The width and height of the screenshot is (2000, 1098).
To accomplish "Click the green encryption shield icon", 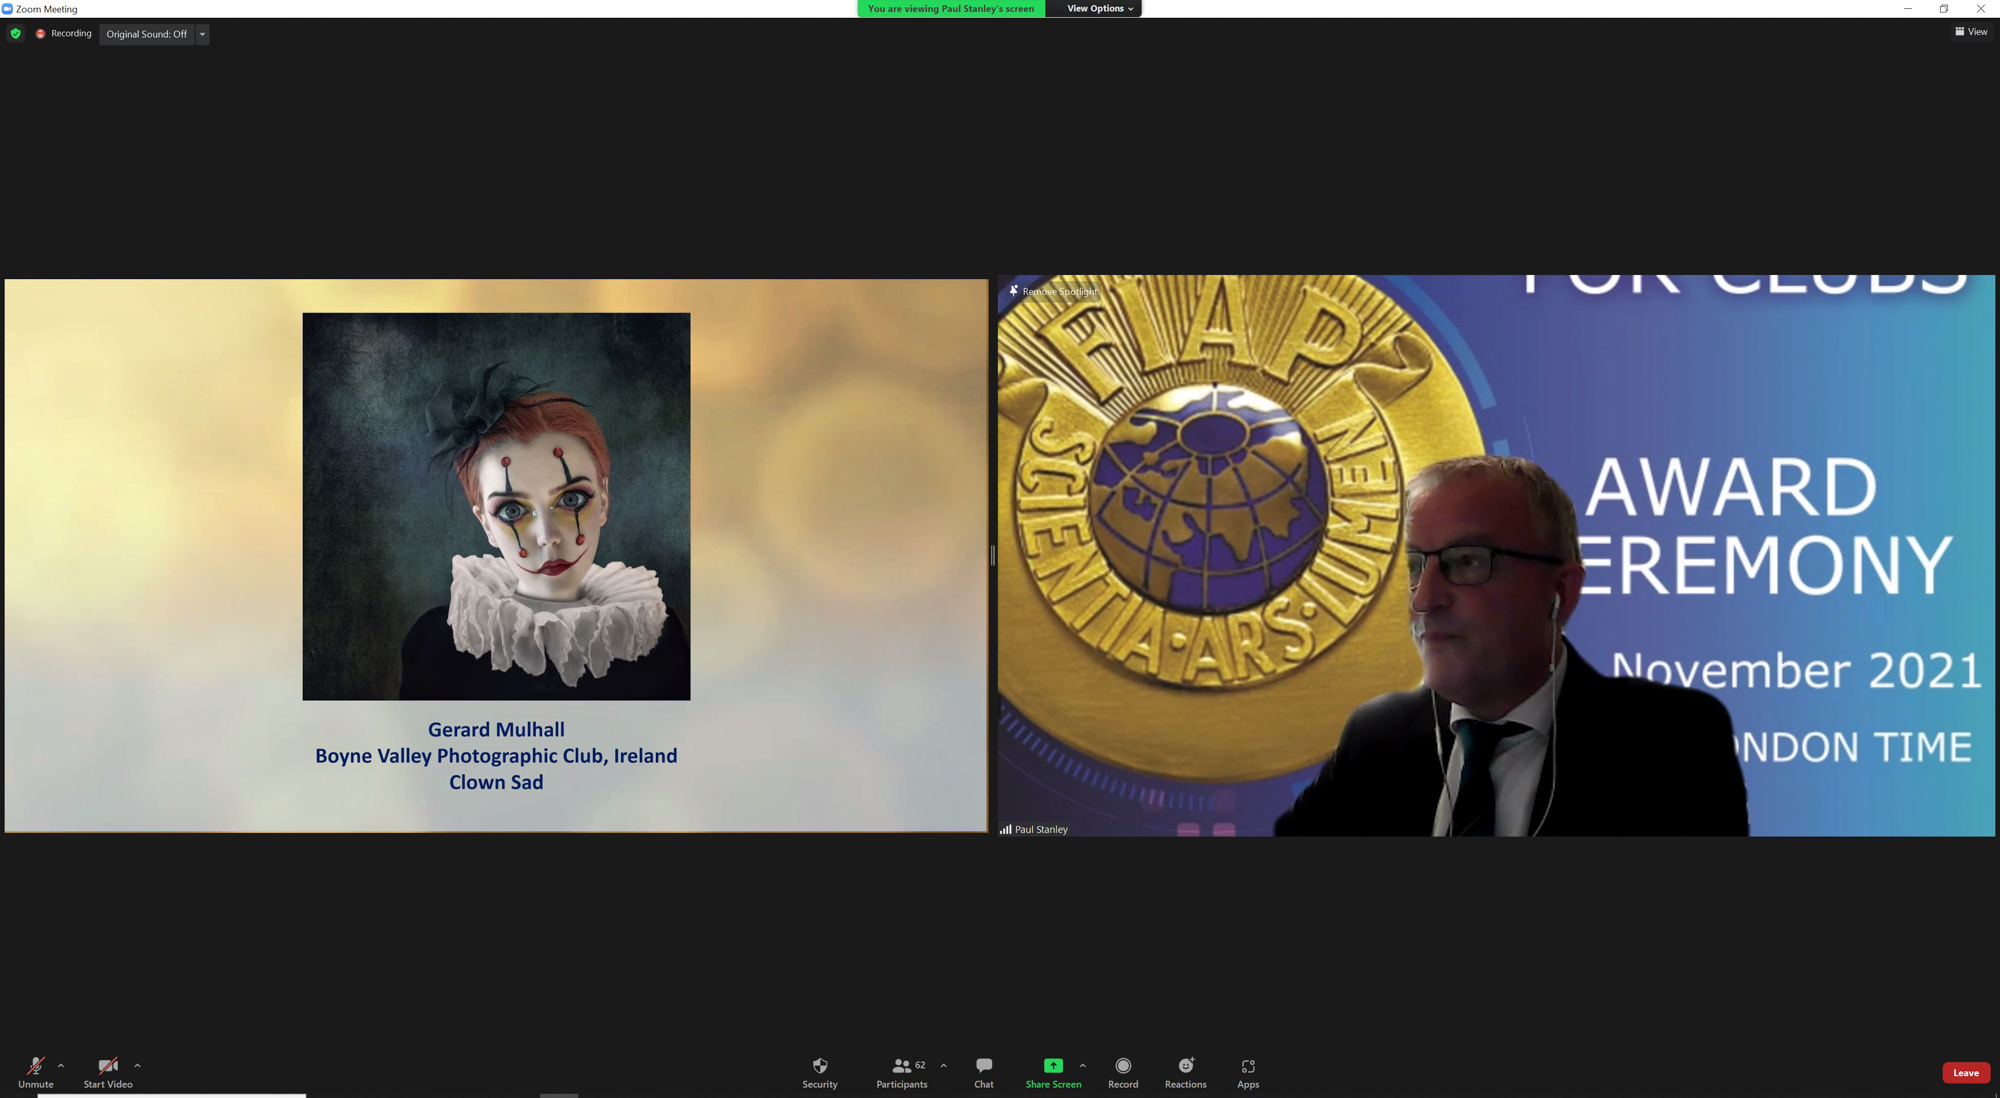I will point(15,34).
